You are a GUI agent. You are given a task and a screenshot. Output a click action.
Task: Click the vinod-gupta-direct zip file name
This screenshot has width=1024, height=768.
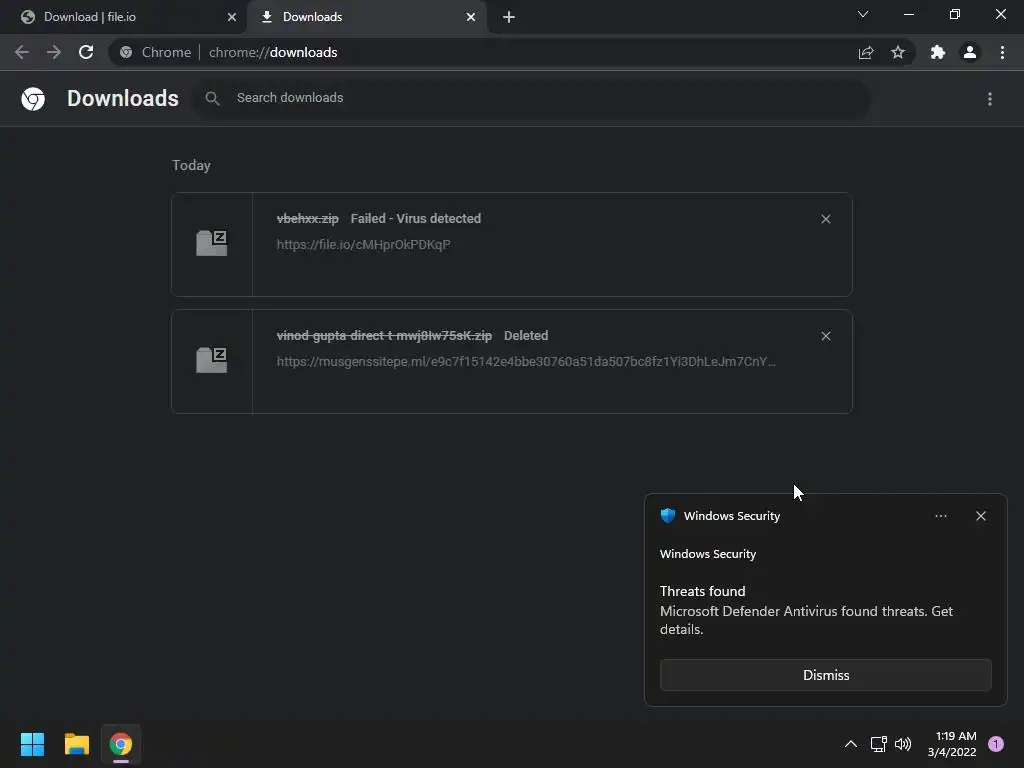pos(384,336)
